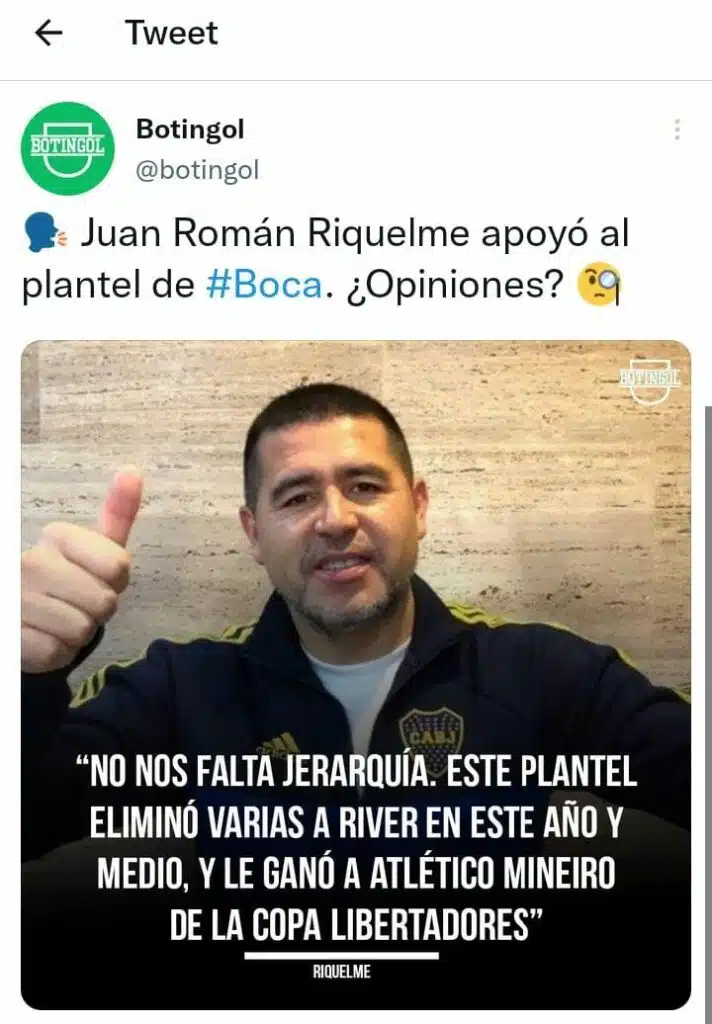Screen dimensions: 712x1024
Task: Open the Botingol profile avatar
Action: tap(67, 148)
